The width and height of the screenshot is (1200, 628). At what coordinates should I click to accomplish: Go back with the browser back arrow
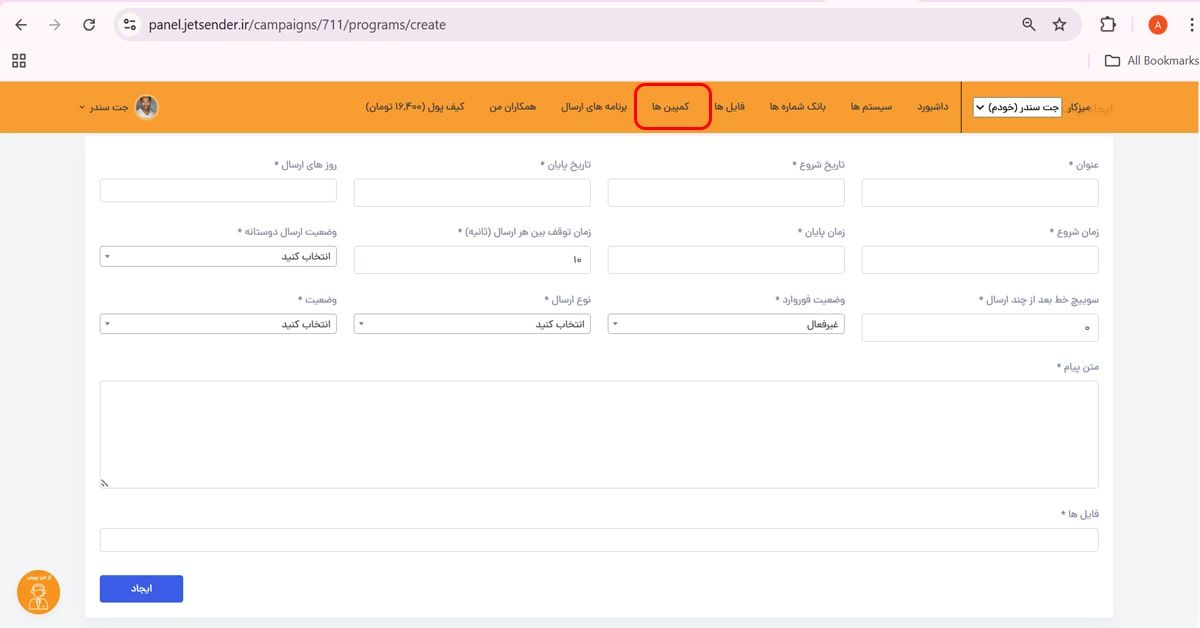(21, 25)
